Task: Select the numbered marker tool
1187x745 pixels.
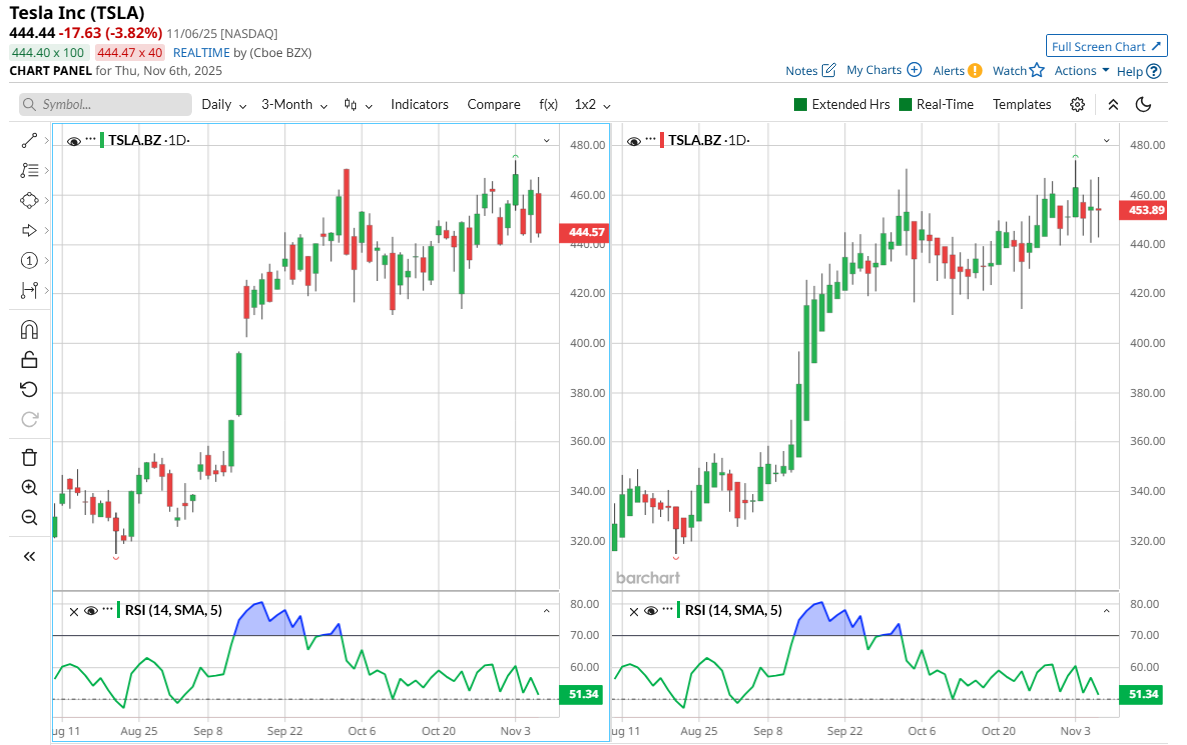Action: click(x=30, y=260)
